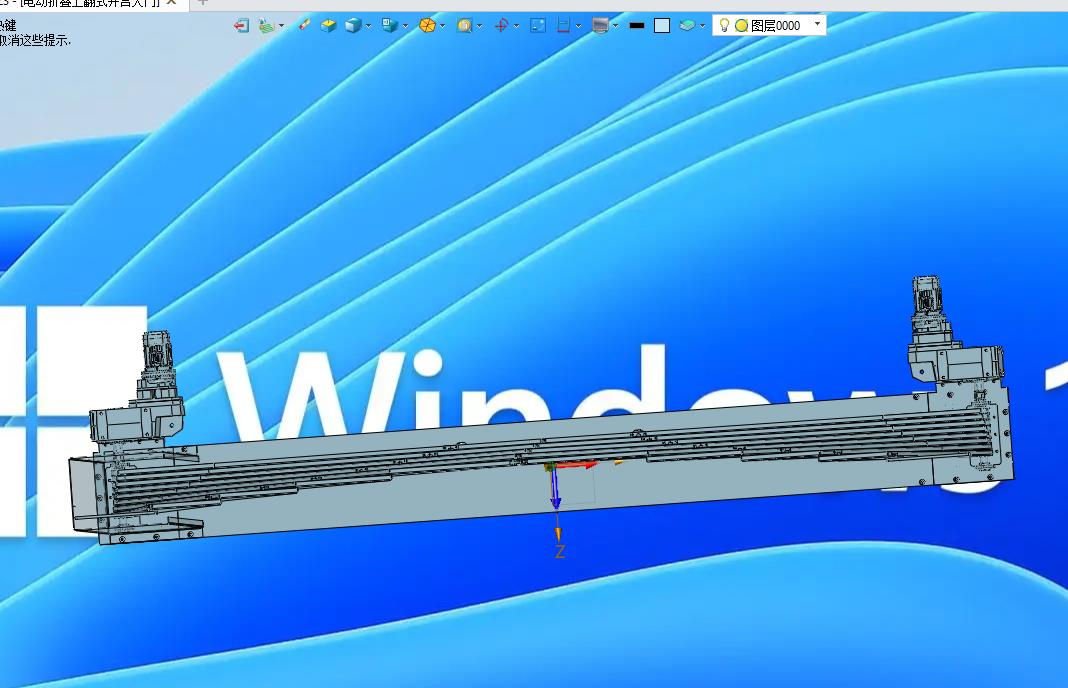
Task: Click the yellow-topped cube icon
Action: pos(328,26)
